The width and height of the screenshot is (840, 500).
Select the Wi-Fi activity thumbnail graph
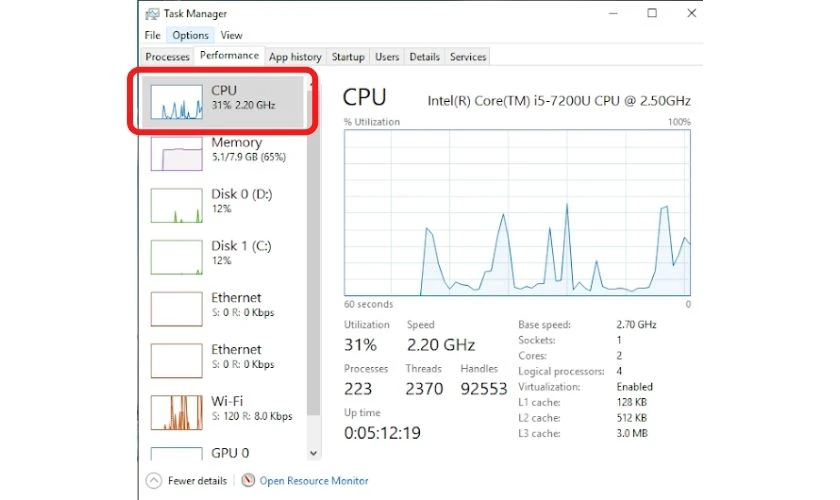[176, 413]
